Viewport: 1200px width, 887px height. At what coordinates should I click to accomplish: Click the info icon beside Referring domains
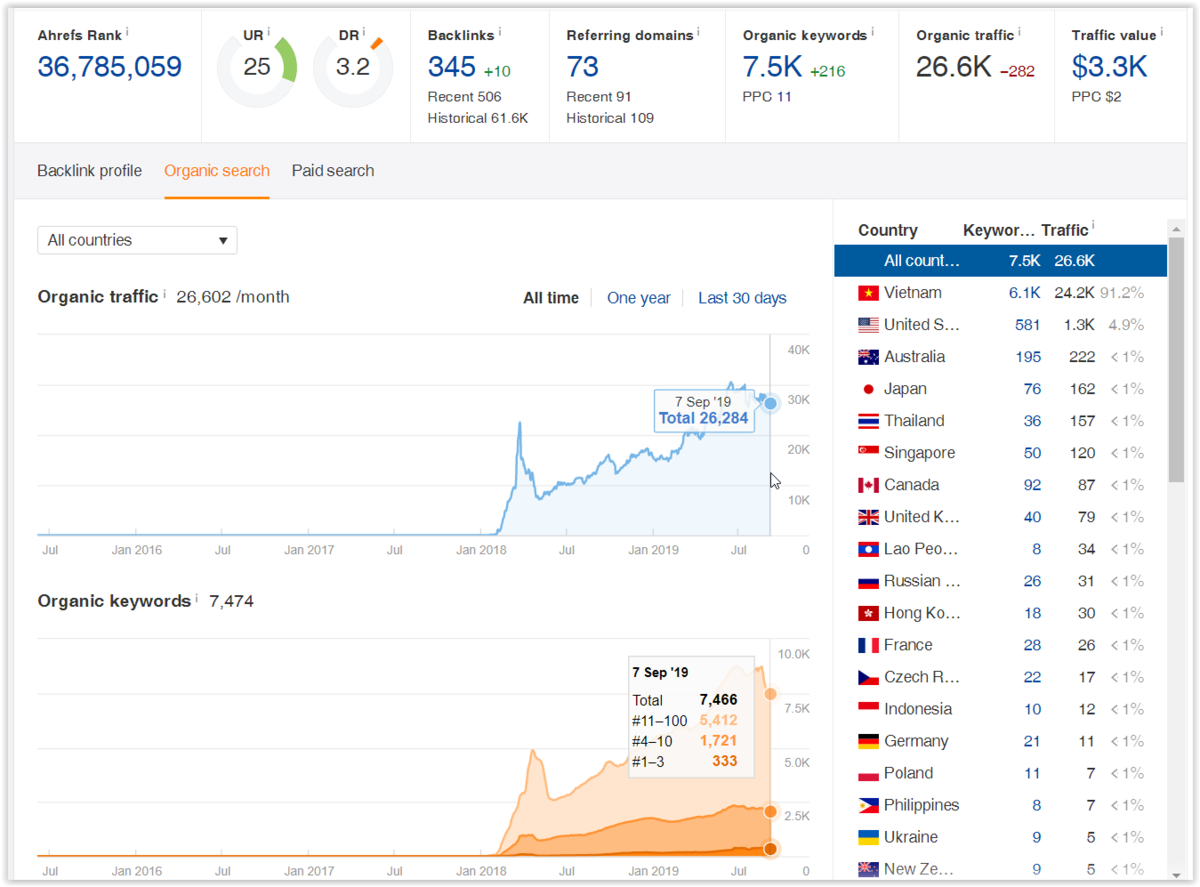pyautogui.click(x=697, y=32)
